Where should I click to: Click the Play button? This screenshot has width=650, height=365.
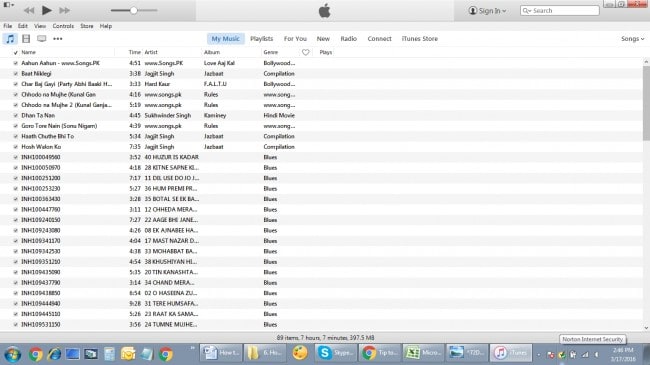click(x=47, y=10)
